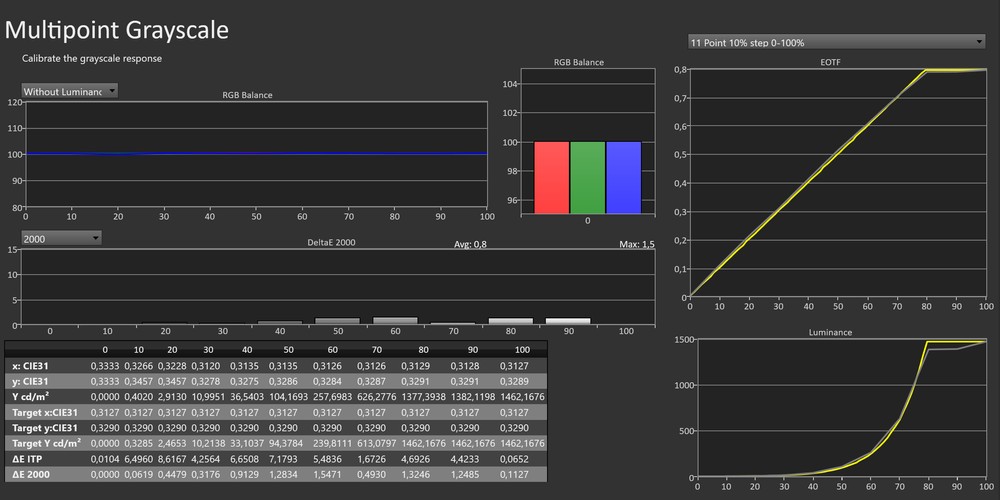Open the '11 Point 10% step' dropdown

tap(836, 42)
